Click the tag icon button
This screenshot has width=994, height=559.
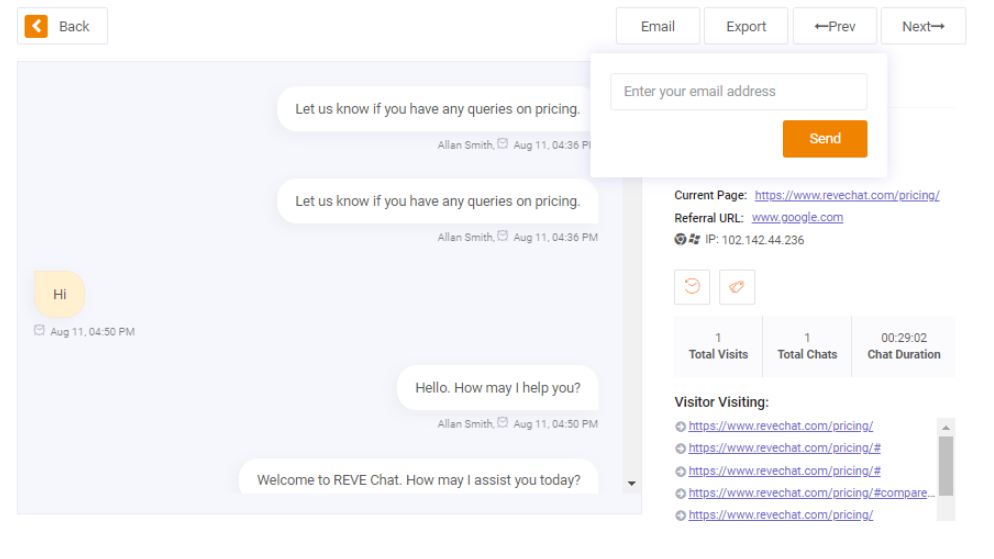tap(736, 286)
